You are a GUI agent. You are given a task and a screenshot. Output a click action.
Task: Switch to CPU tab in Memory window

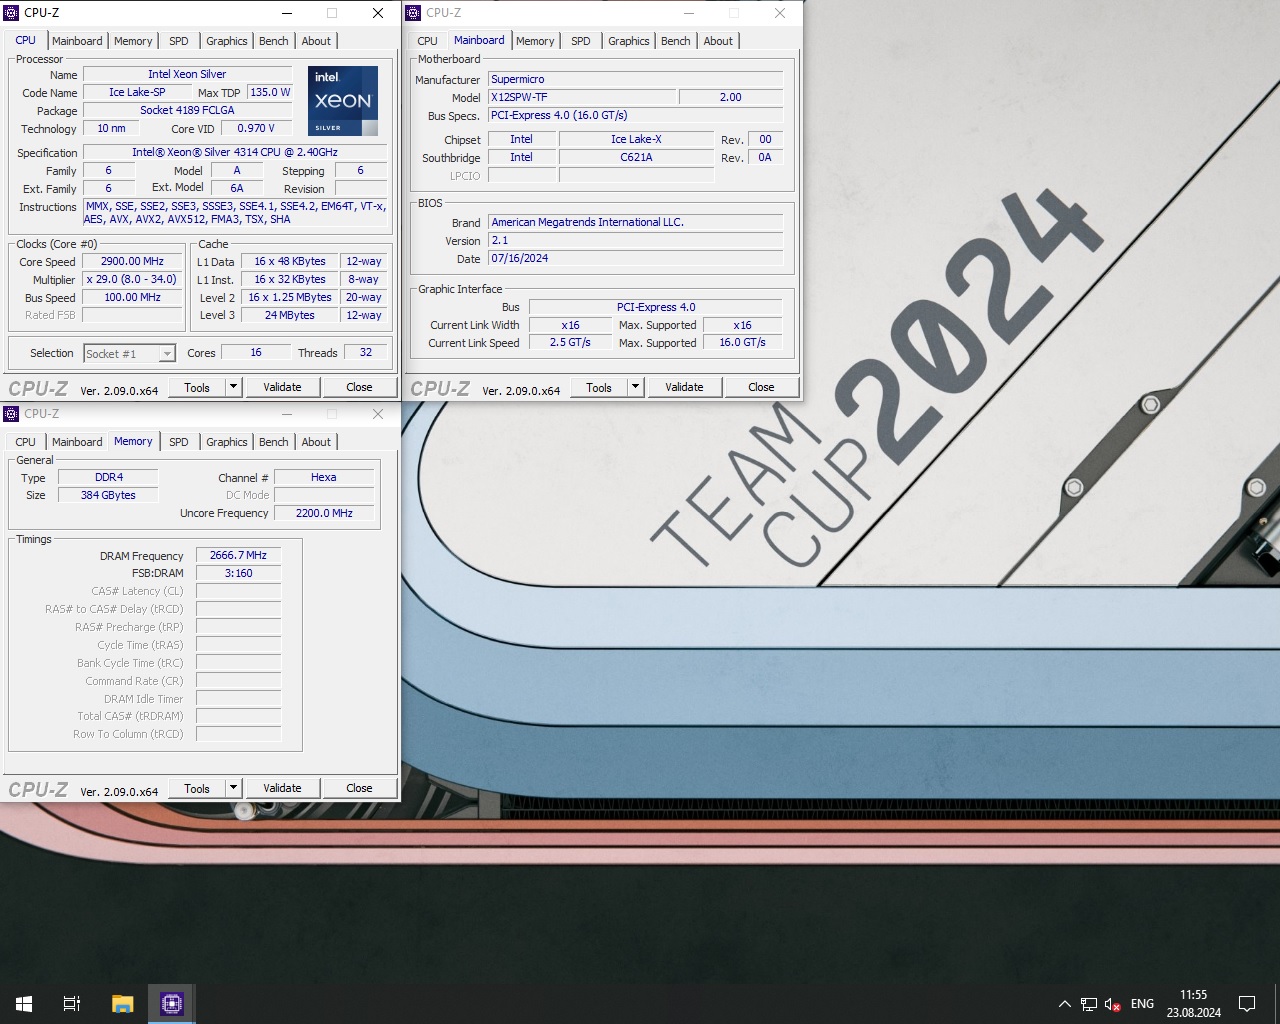pos(25,442)
